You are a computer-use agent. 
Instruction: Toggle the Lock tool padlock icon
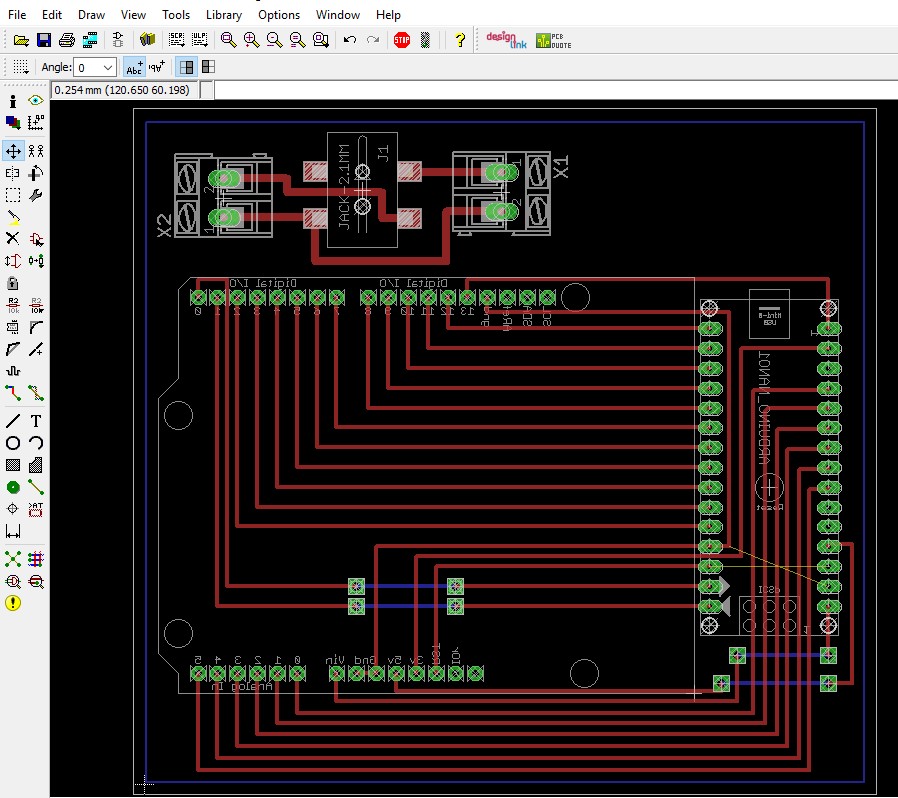pos(13,283)
